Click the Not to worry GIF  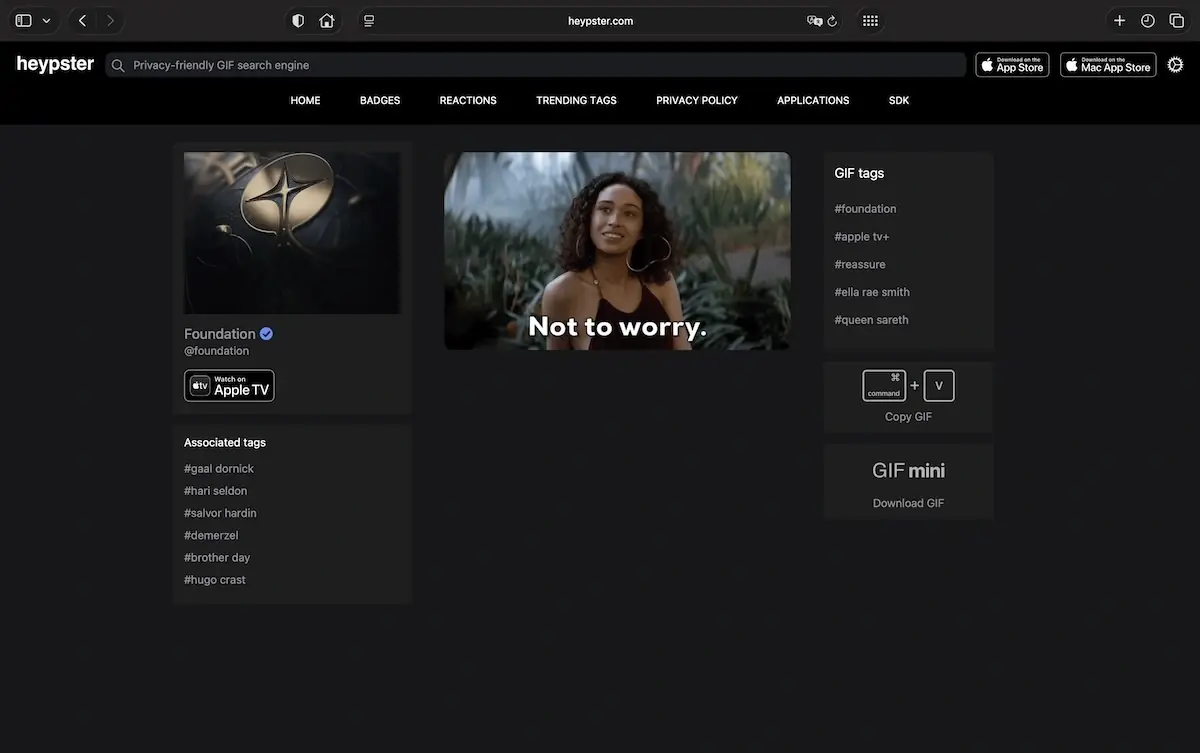pos(617,250)
